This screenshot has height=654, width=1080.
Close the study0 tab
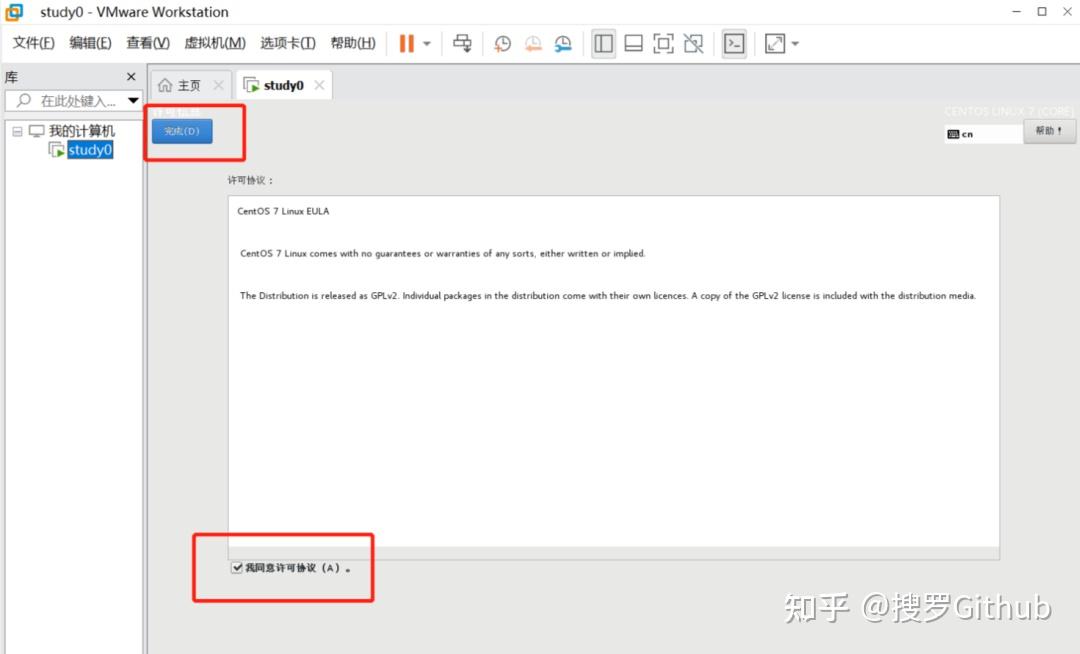click(x=319, y=85)
